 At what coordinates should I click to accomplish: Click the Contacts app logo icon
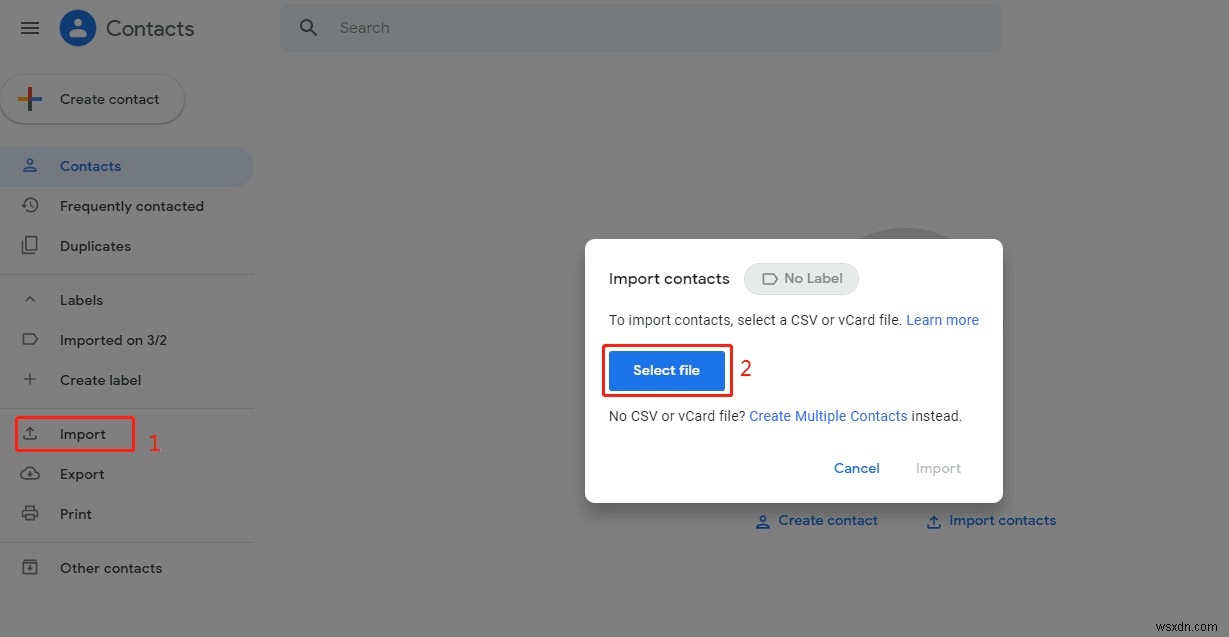click(x=78, y=28)
